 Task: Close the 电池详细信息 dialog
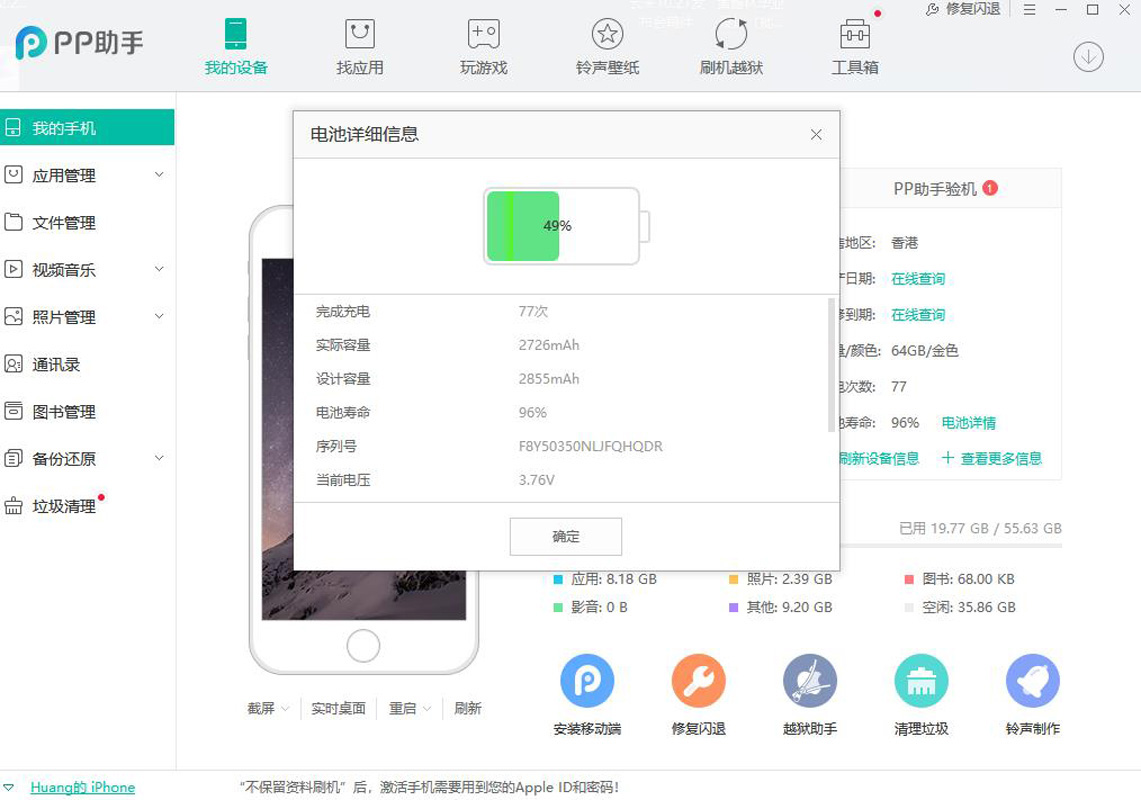816,135
